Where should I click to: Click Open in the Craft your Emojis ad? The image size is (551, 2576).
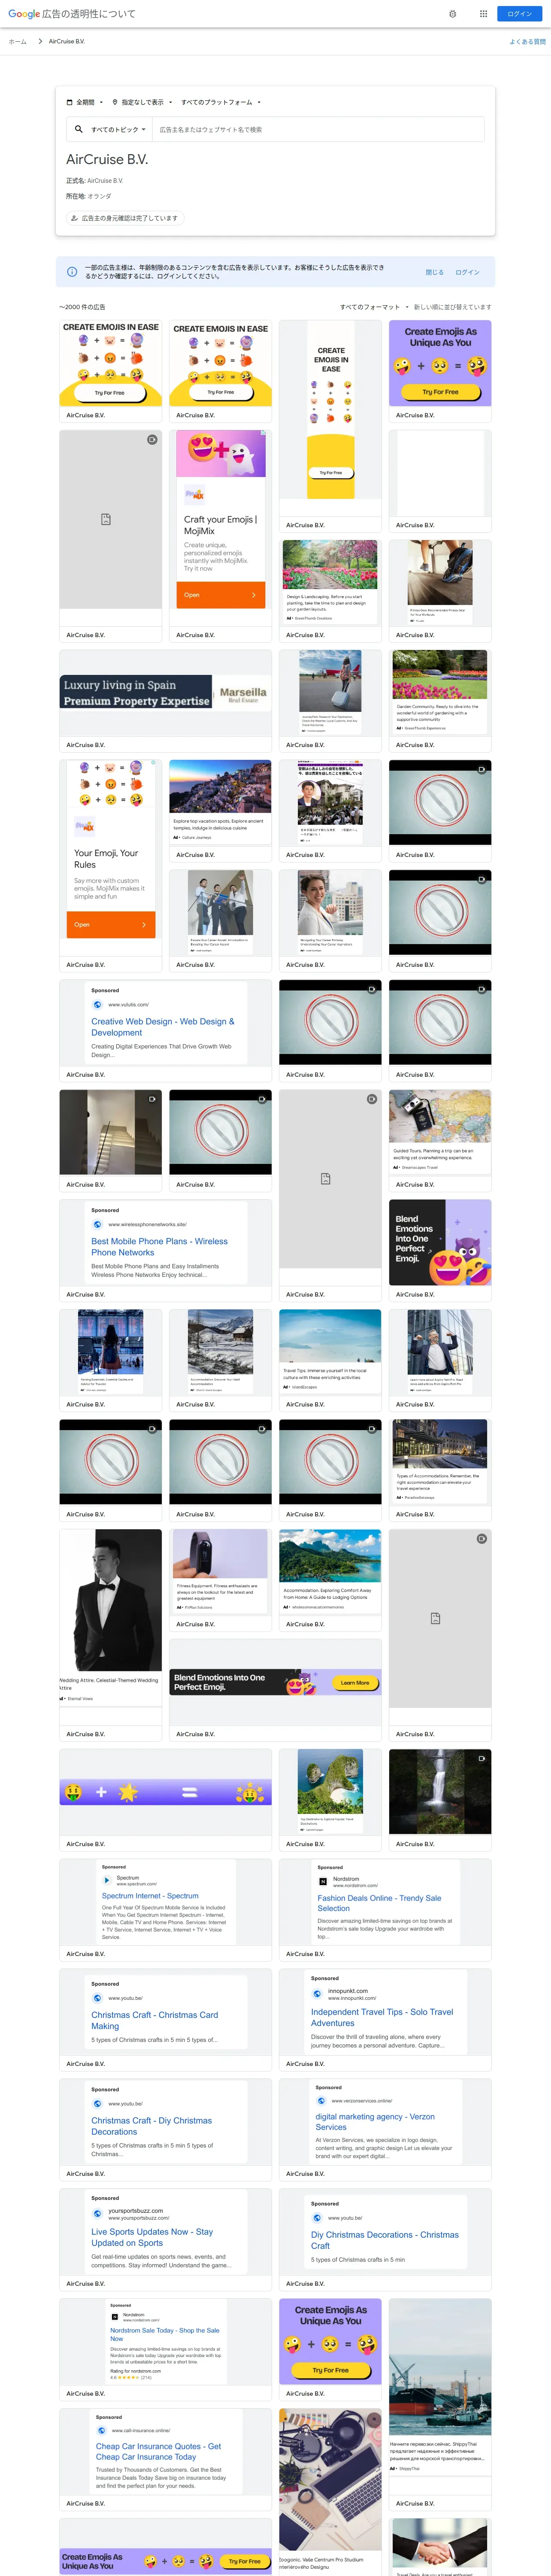tap(221, 595)
